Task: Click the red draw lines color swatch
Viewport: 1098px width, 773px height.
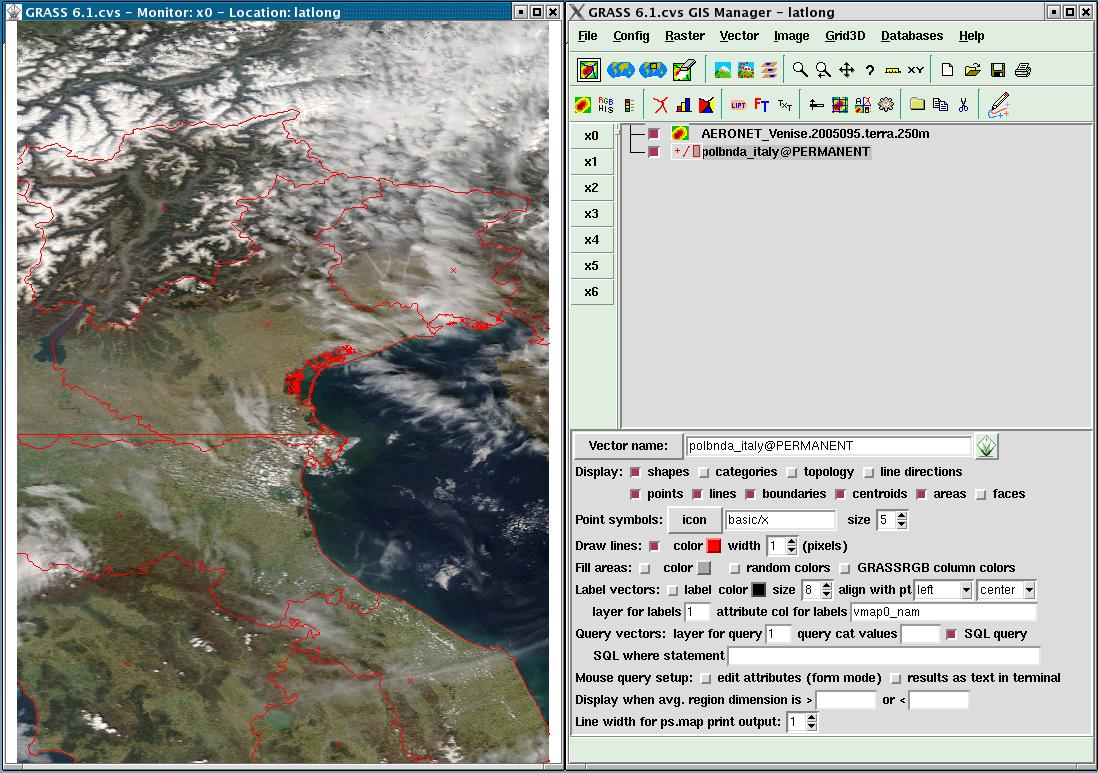Action: tap(714, 546)
